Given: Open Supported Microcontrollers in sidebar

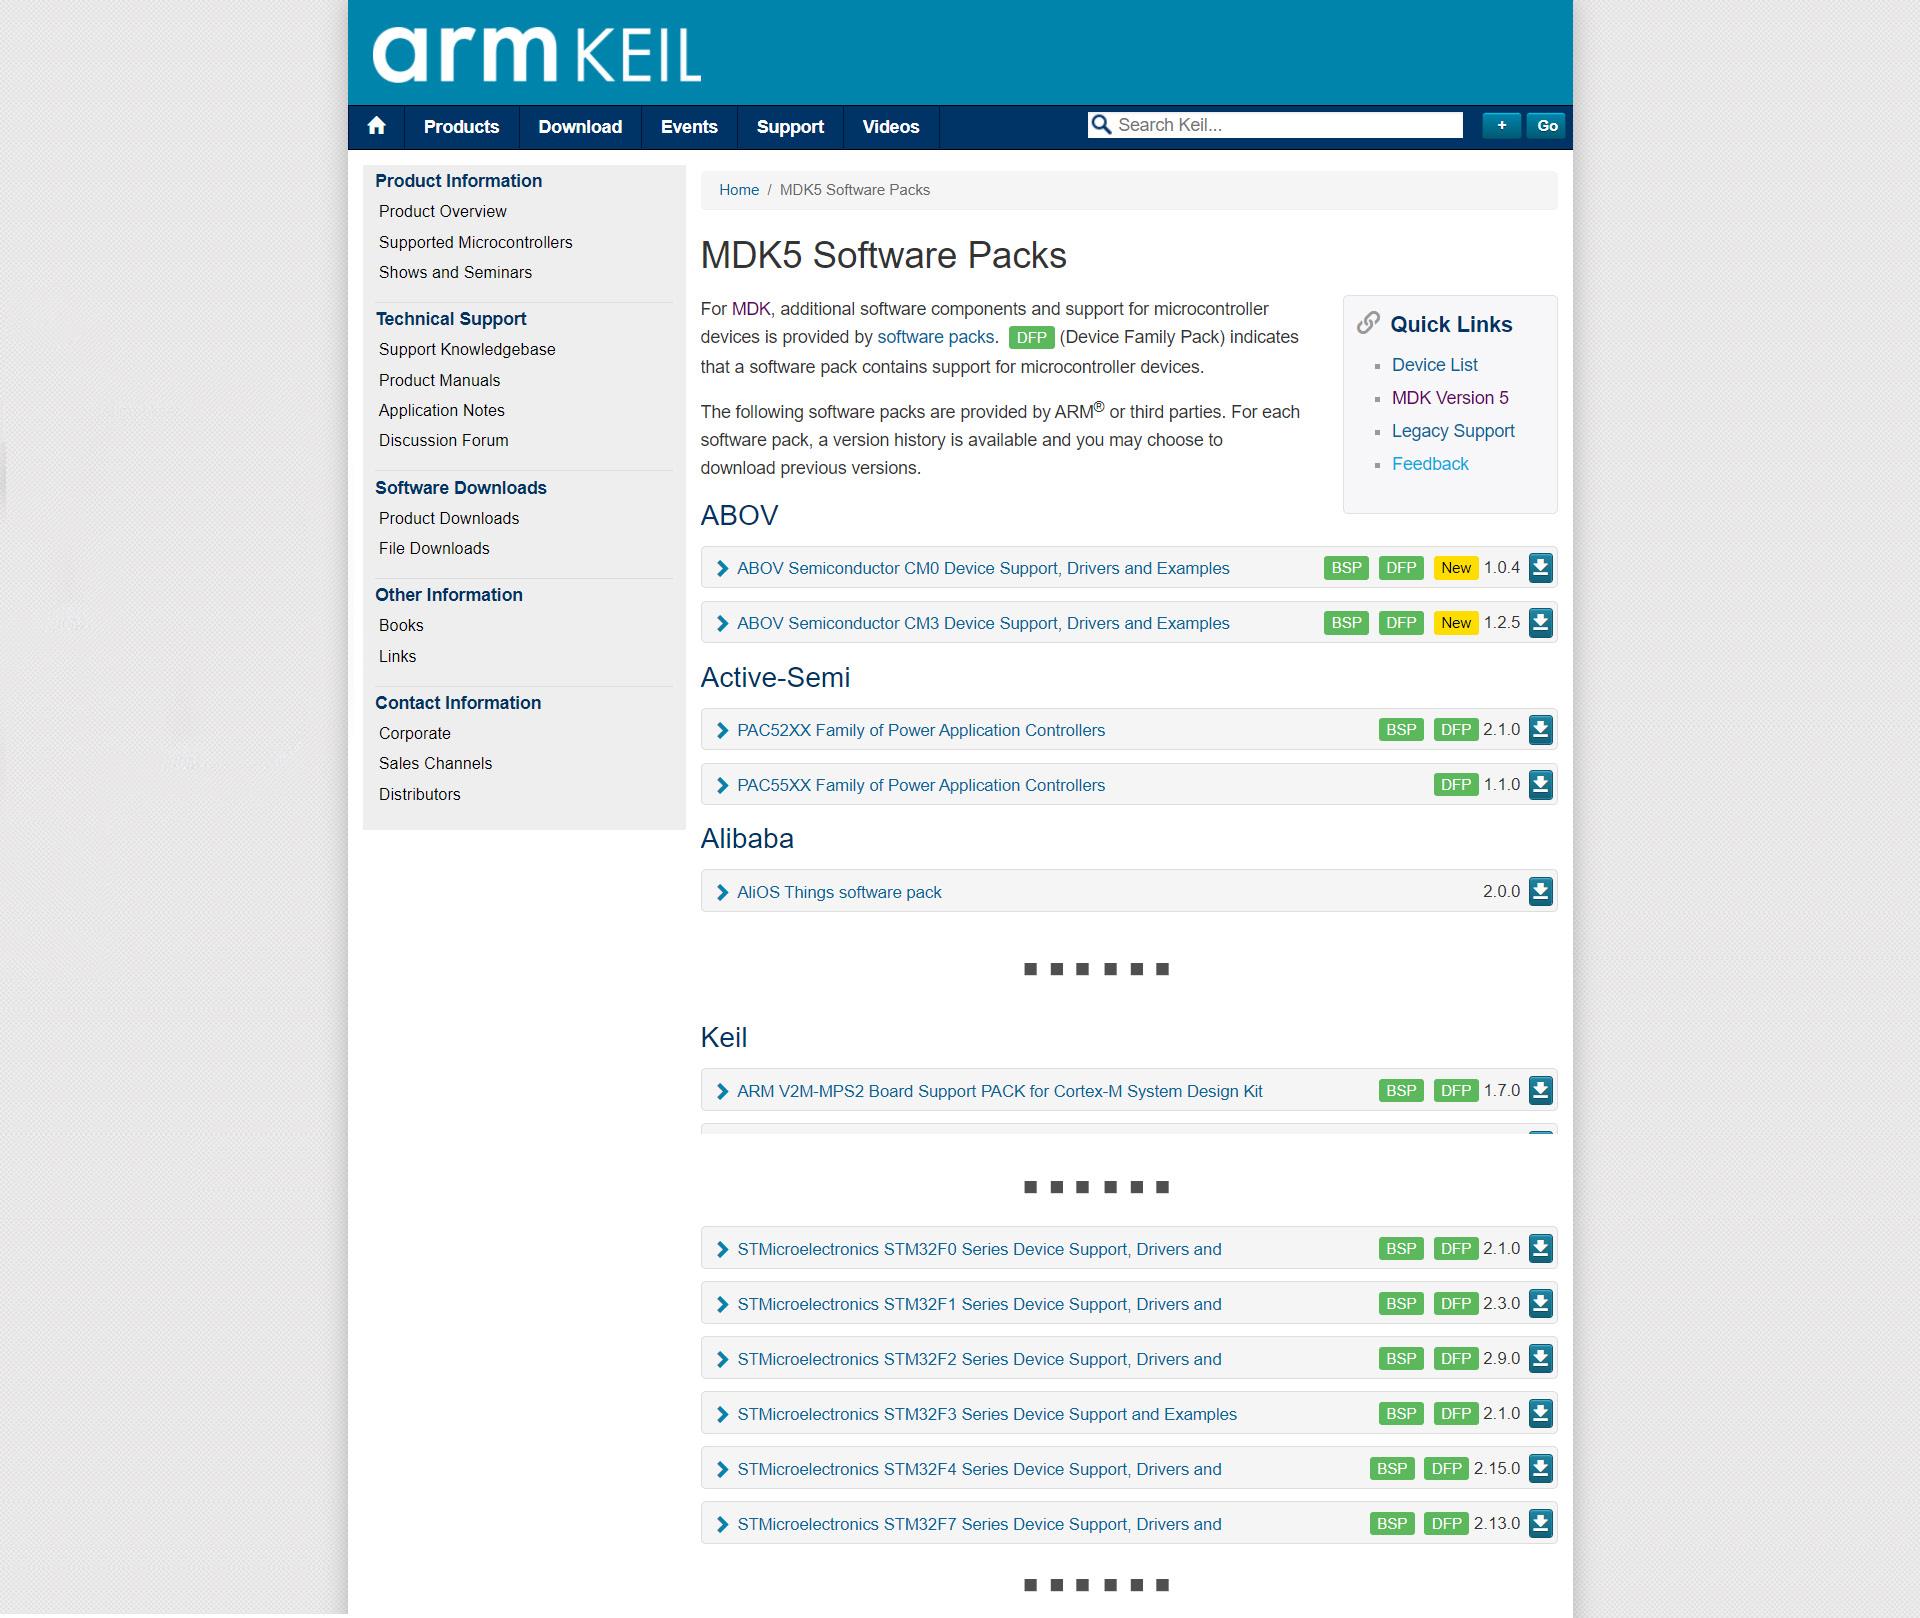Looking at the screenshot, I should 475,242.
